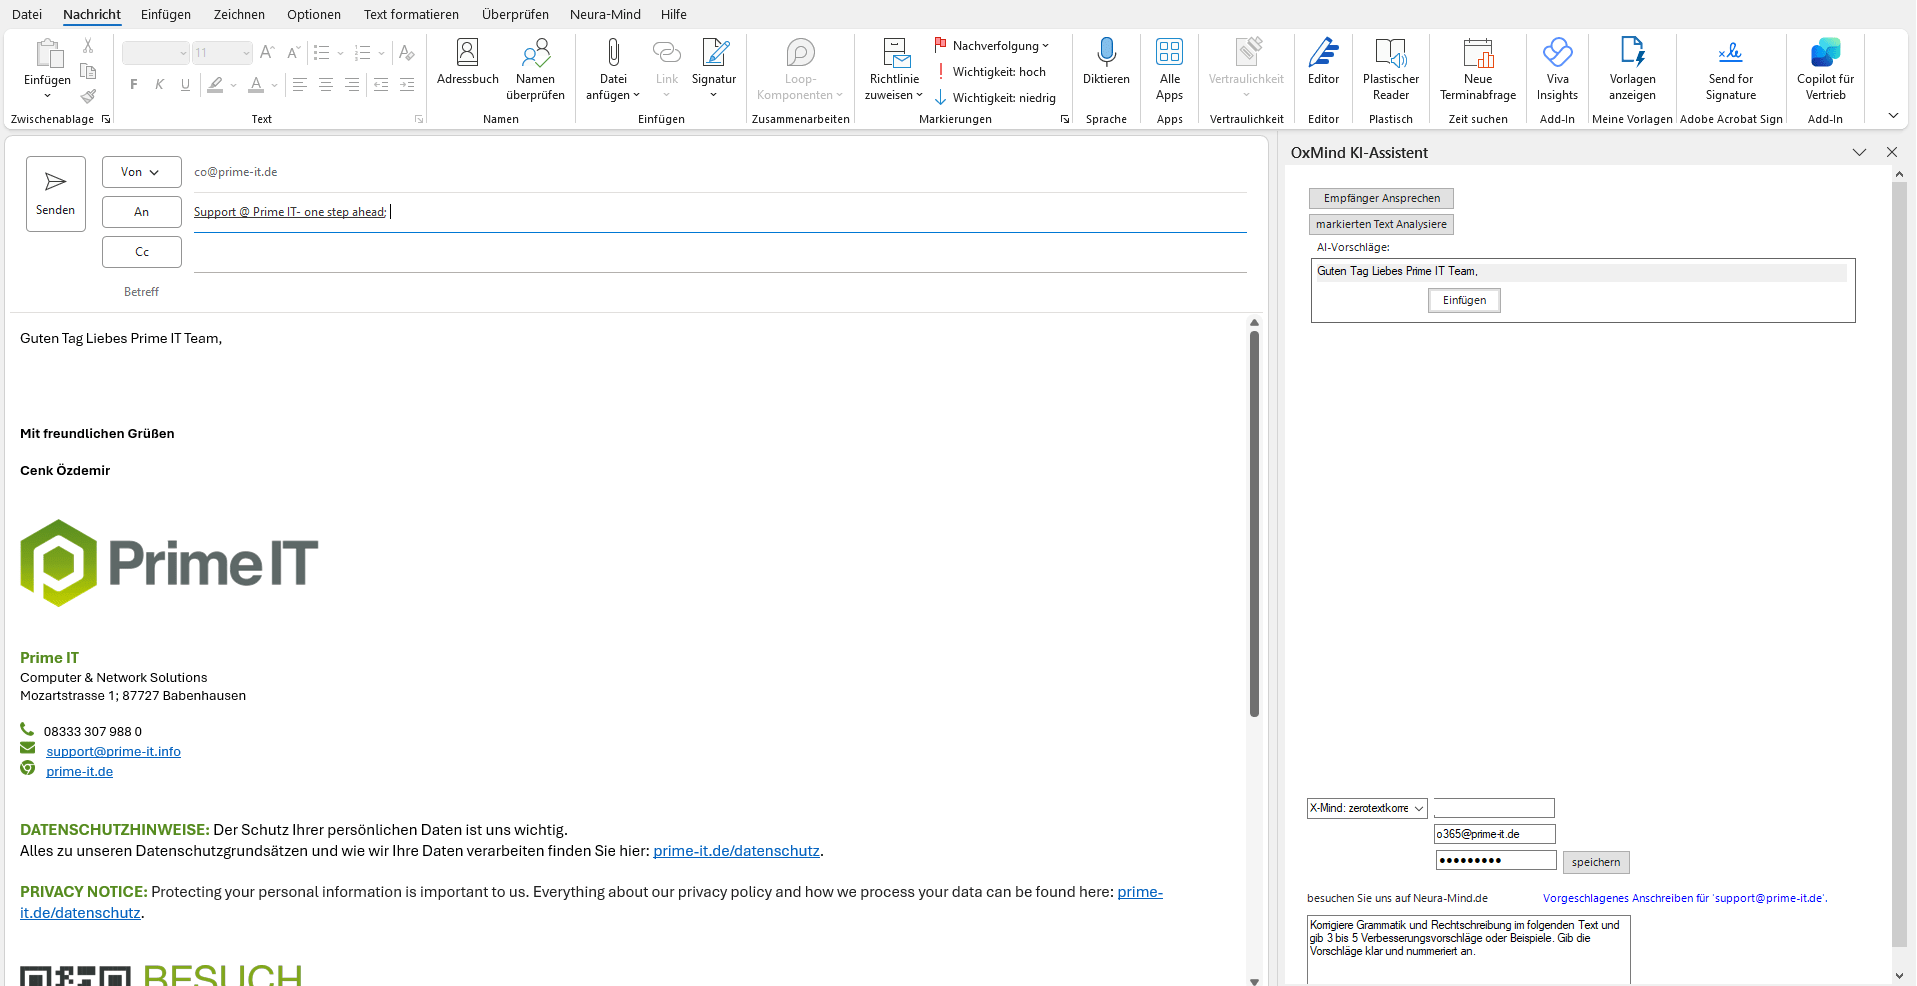Click the message body vertical scrollbar
The height and width of the screenshot is (986, 1917).
pos(1254,523)
